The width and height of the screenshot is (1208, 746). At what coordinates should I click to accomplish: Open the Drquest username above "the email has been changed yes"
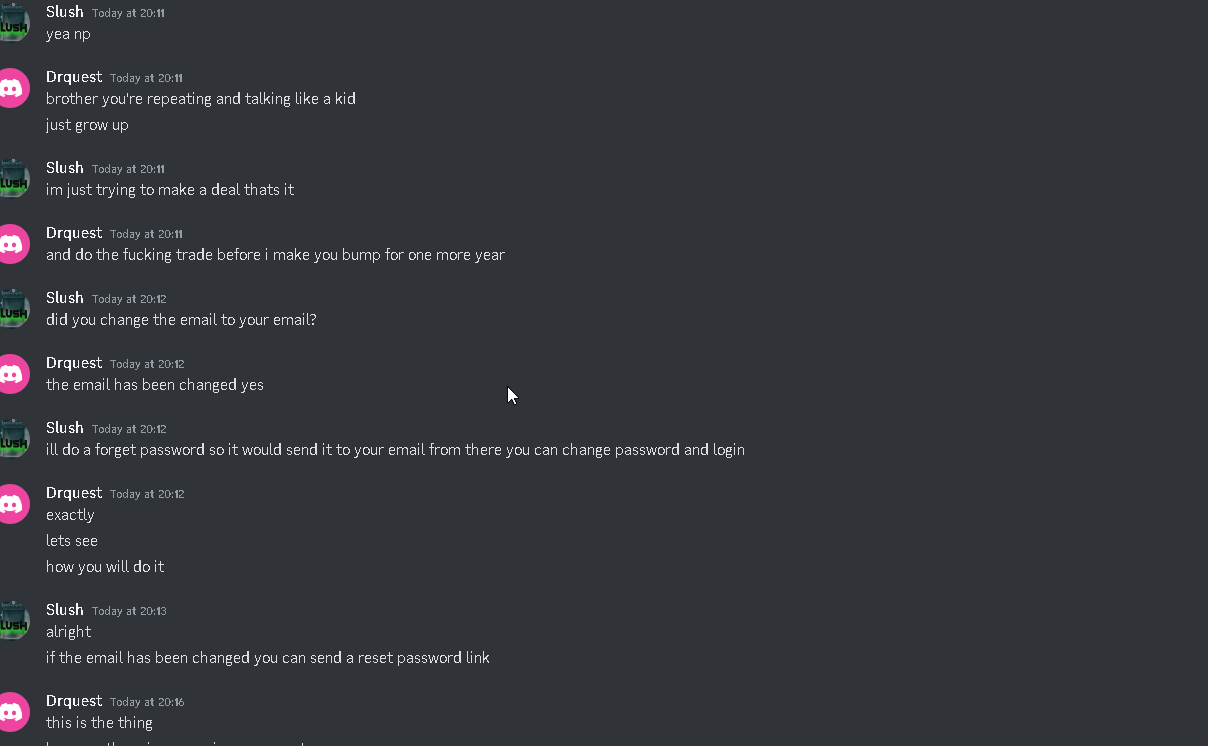[74, 363]
